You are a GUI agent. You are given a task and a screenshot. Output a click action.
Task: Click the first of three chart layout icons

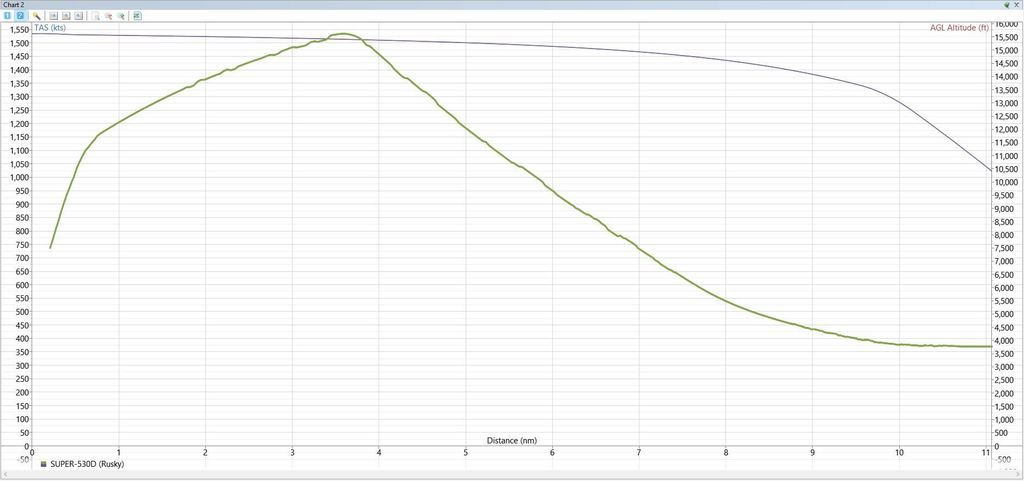pyautogui.click(x=54, y=16)
